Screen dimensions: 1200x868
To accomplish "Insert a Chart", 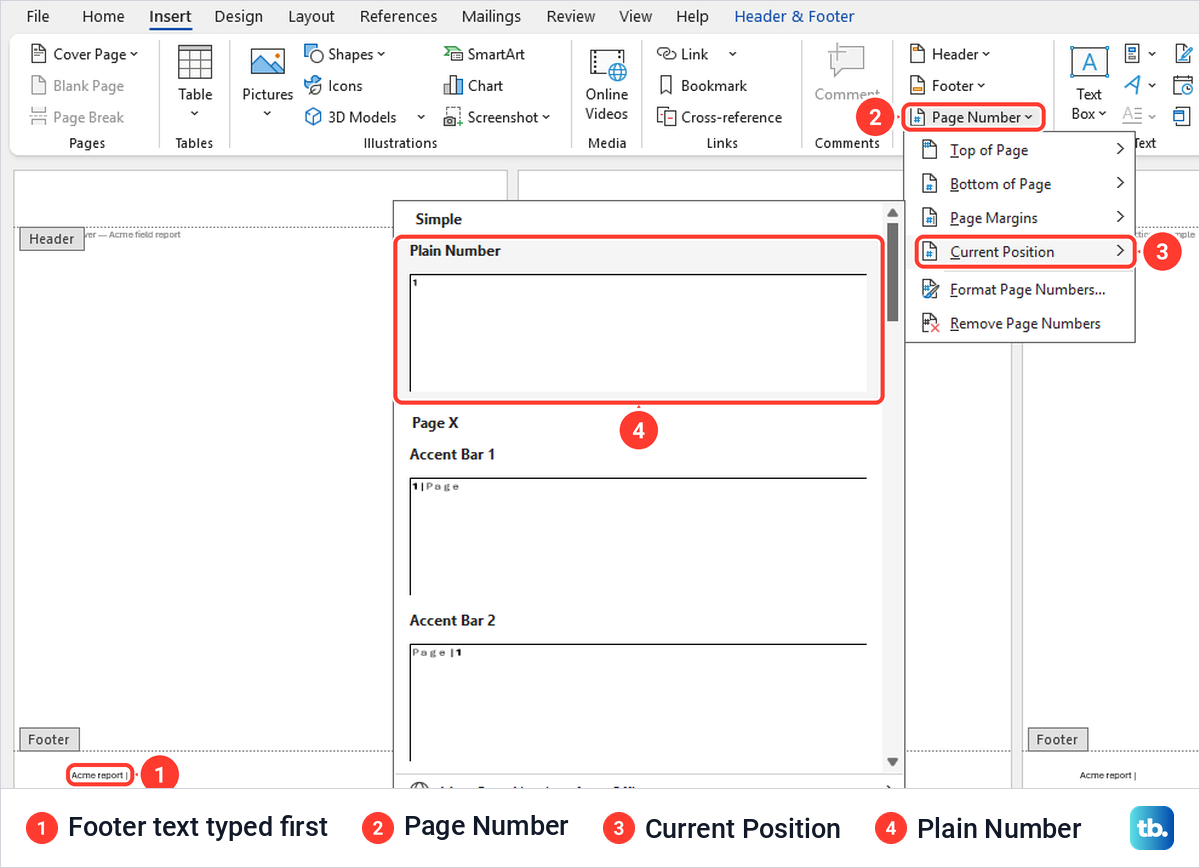I will (x=473, y=86).
